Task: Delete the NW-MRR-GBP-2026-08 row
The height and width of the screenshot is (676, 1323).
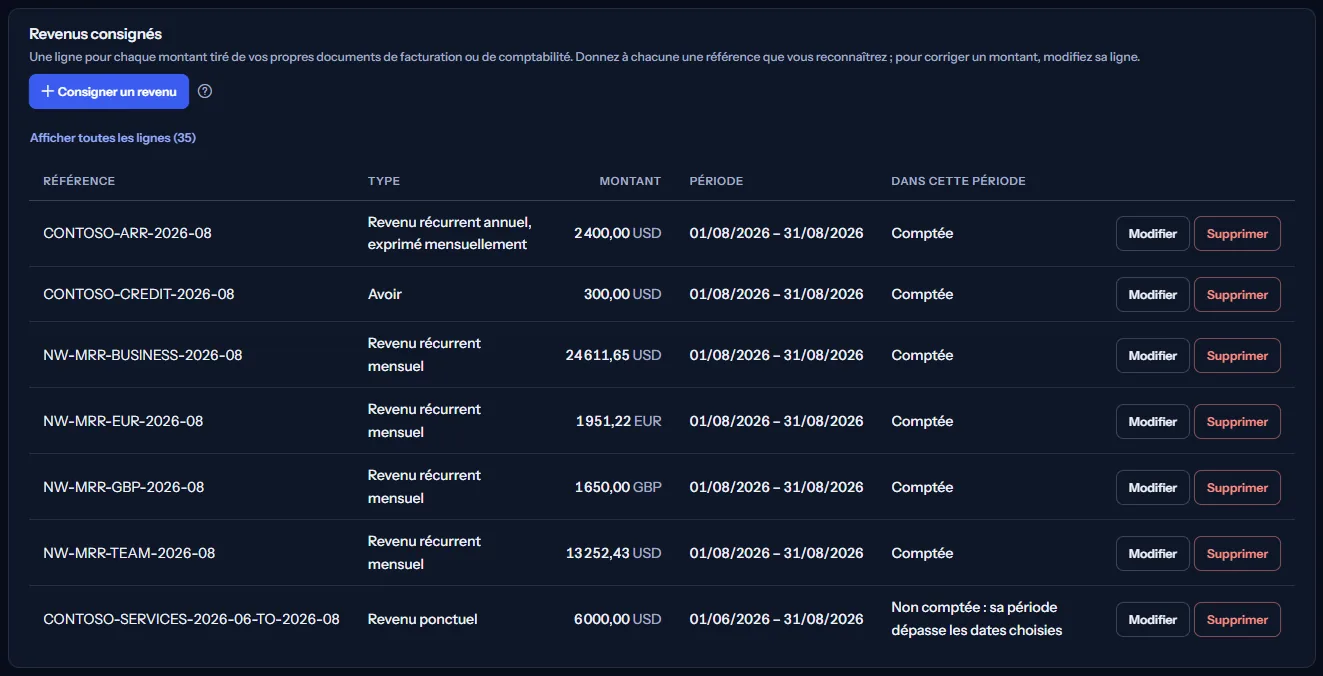Action: [1237, 488]
